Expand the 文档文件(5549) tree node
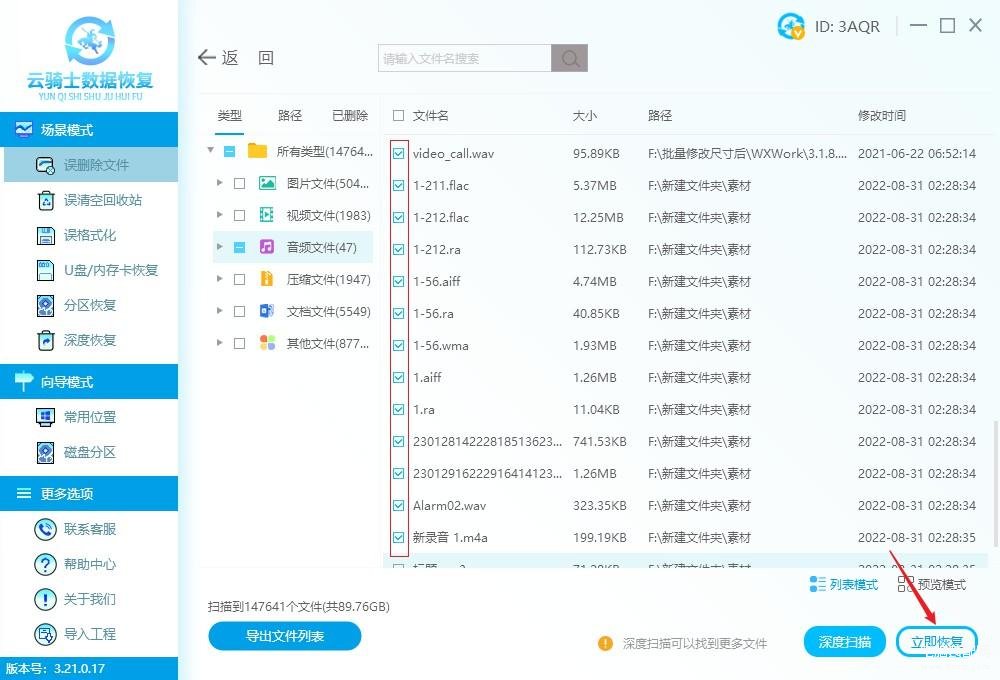The image size is (1000, 680). coord(220,311)
